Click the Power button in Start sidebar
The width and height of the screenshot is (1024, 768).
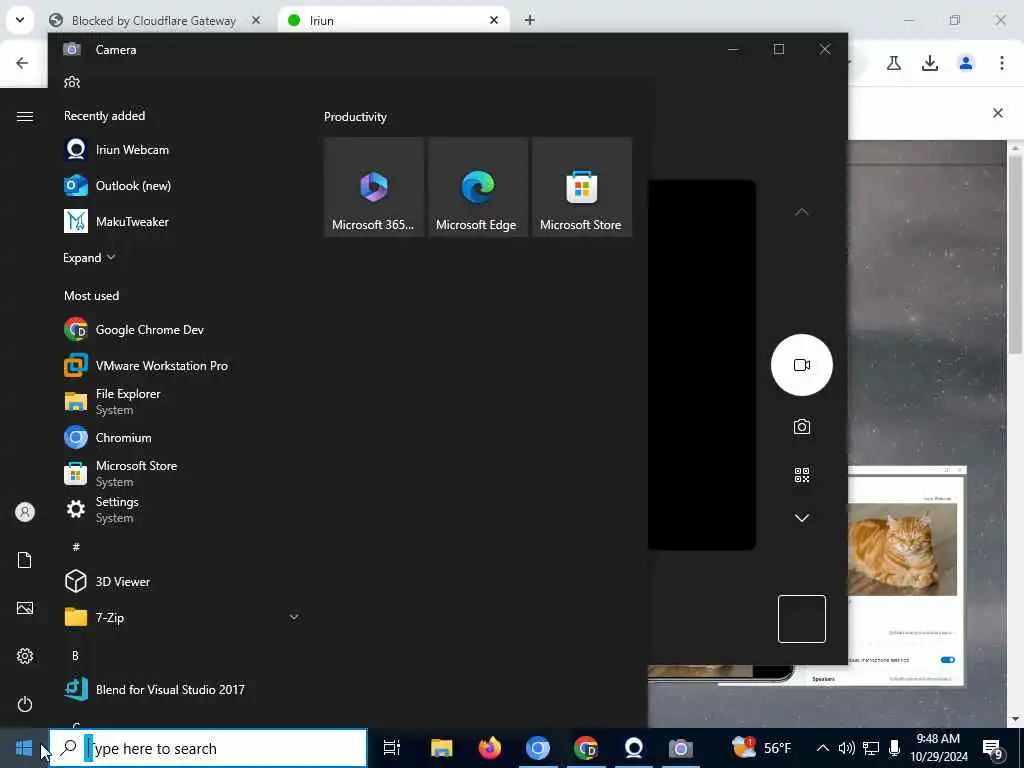click(x=25, y=704)
